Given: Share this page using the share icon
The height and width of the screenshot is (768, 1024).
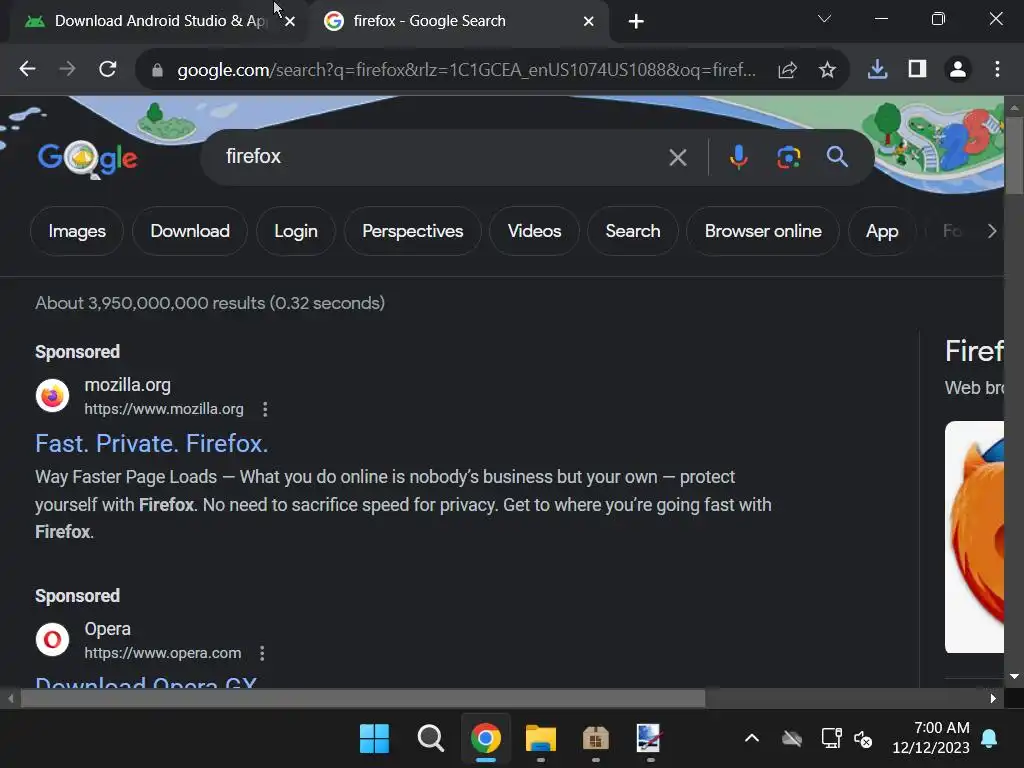Looking at the screenshot, I should coord(788,70).
